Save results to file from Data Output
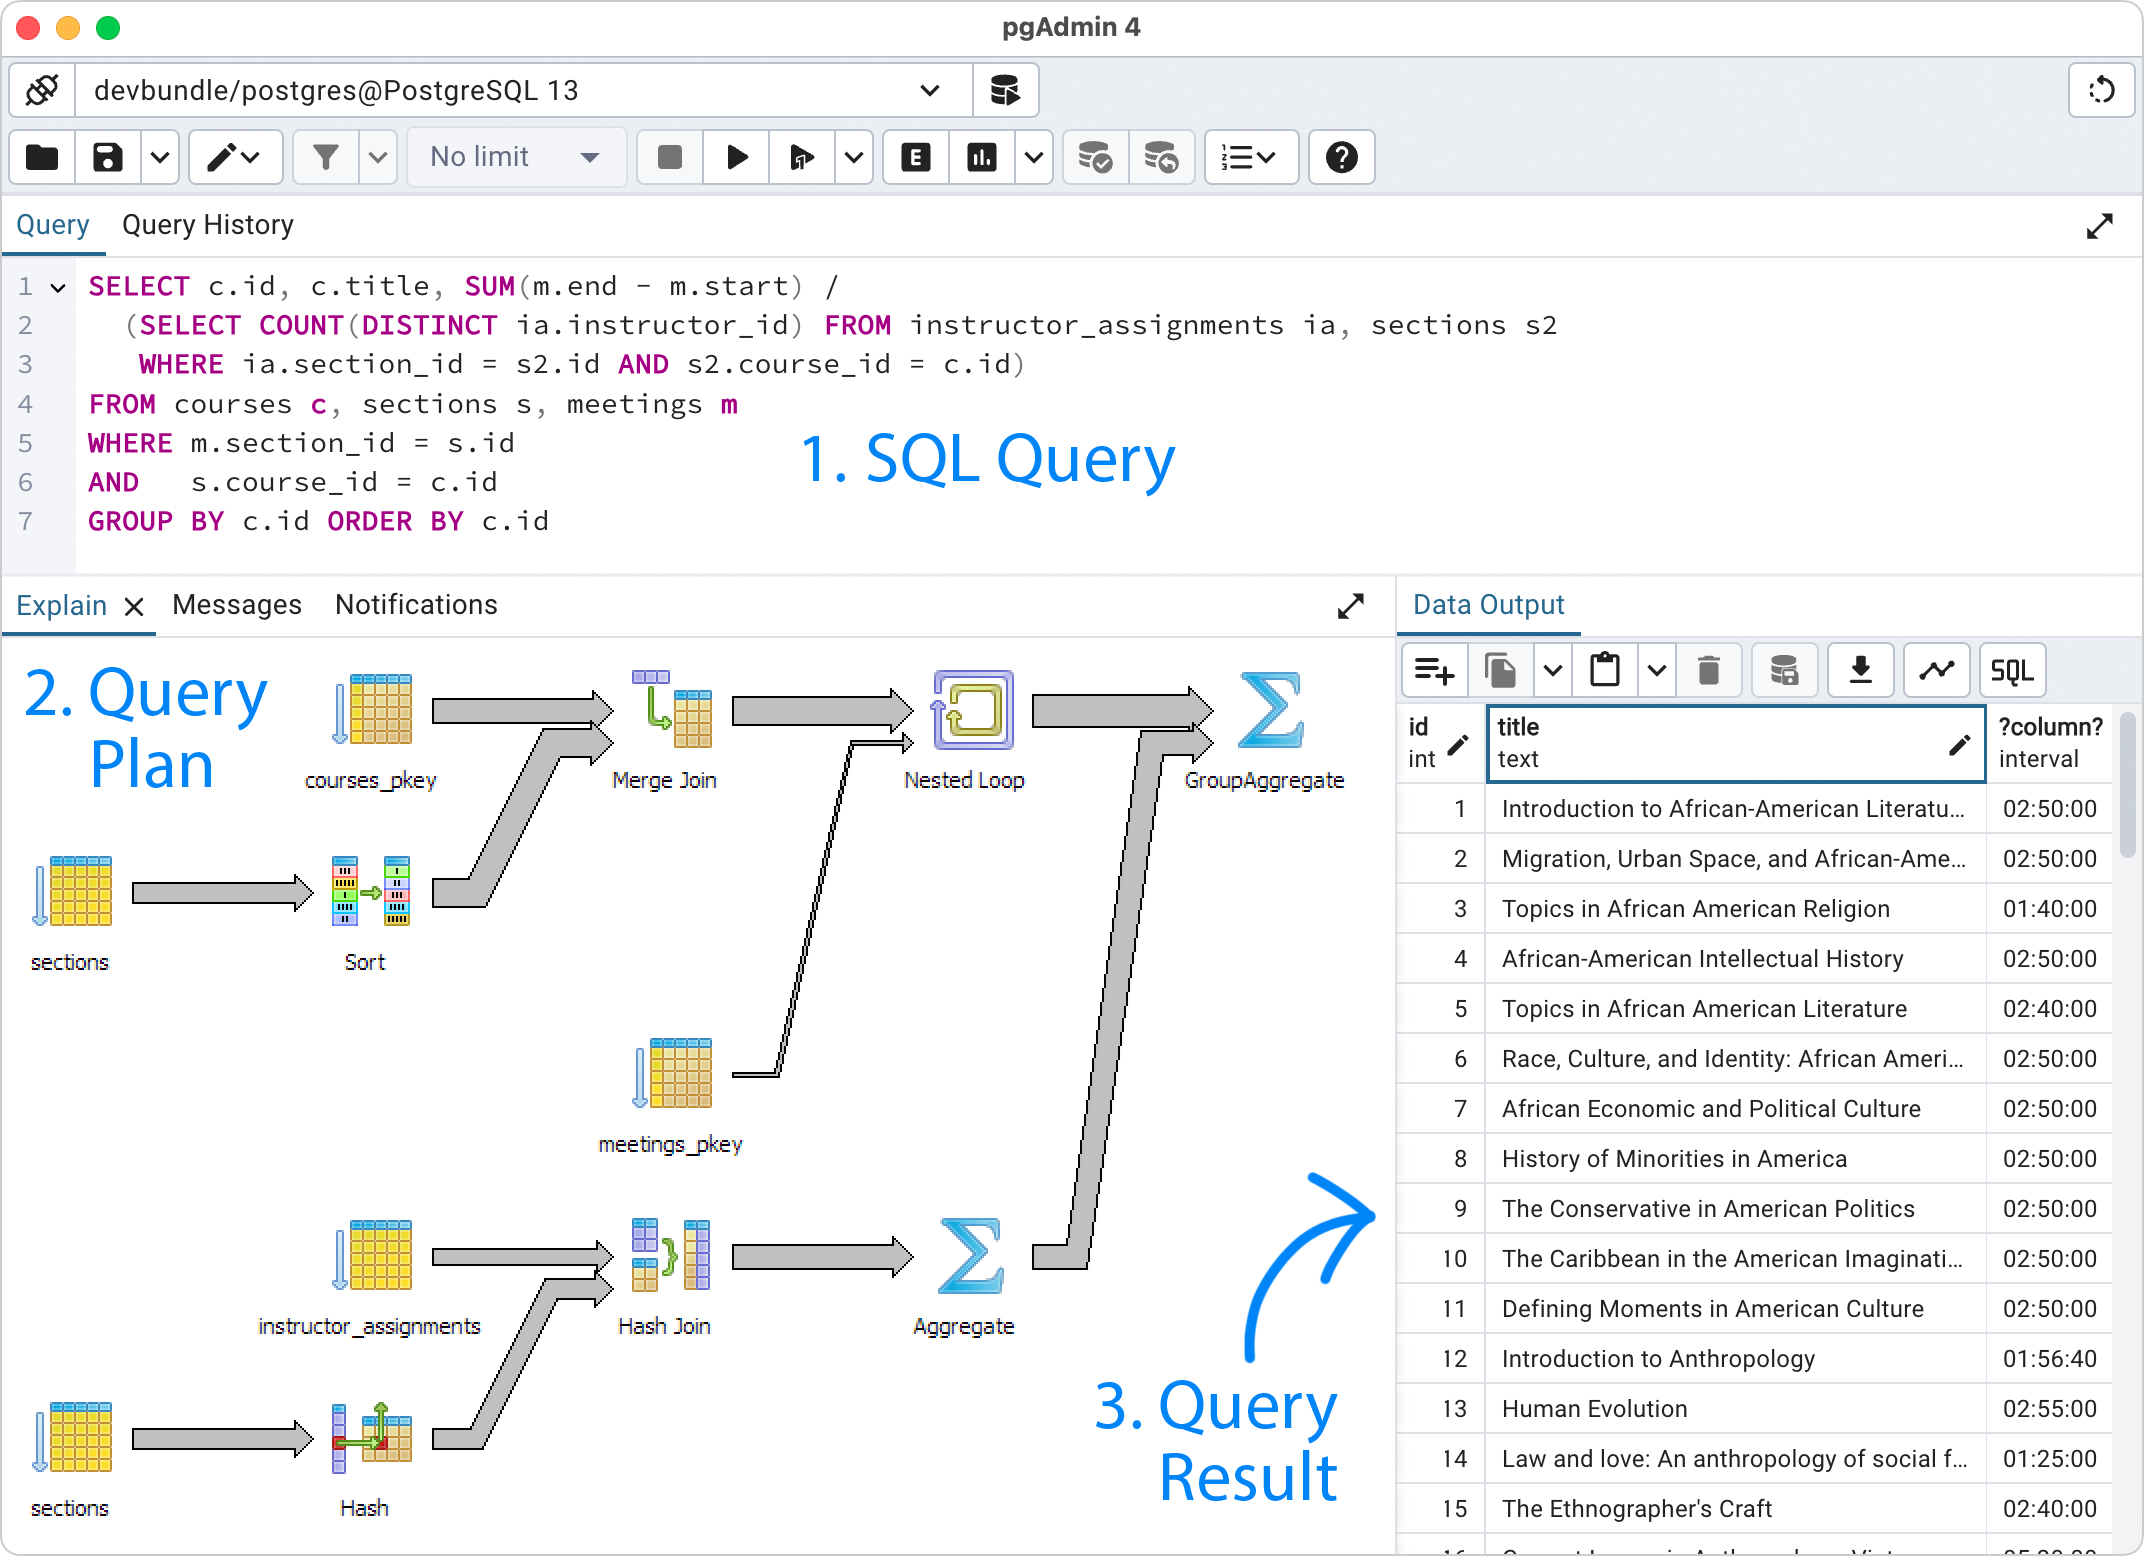The height and width of the screenshot is (1556, 2144). coord(1860,670)
